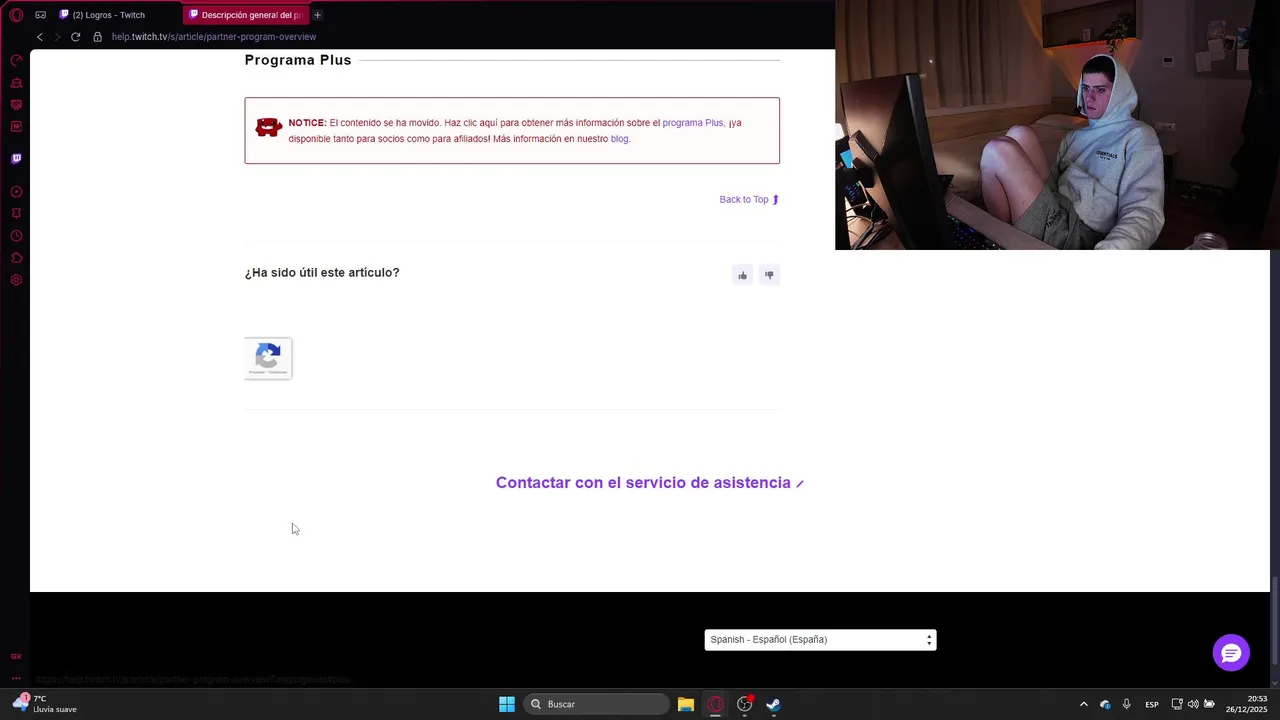Open GX Corner gamepad icon
This screenshot has width=1280, height=720.
pos(40,15)
